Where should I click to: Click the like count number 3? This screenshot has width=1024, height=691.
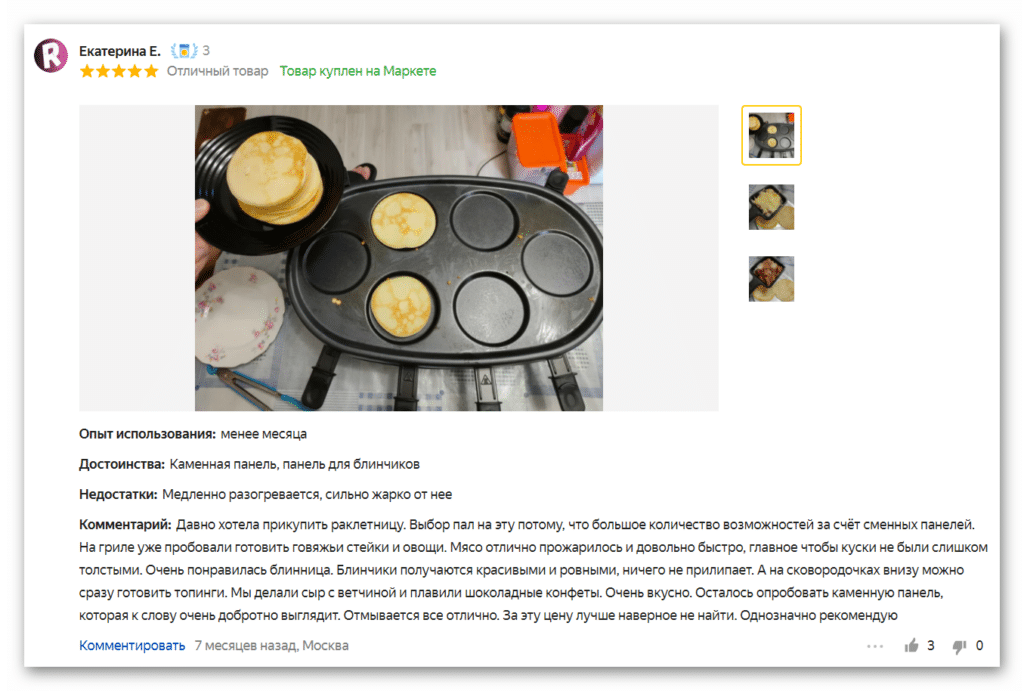pos(931,645)
